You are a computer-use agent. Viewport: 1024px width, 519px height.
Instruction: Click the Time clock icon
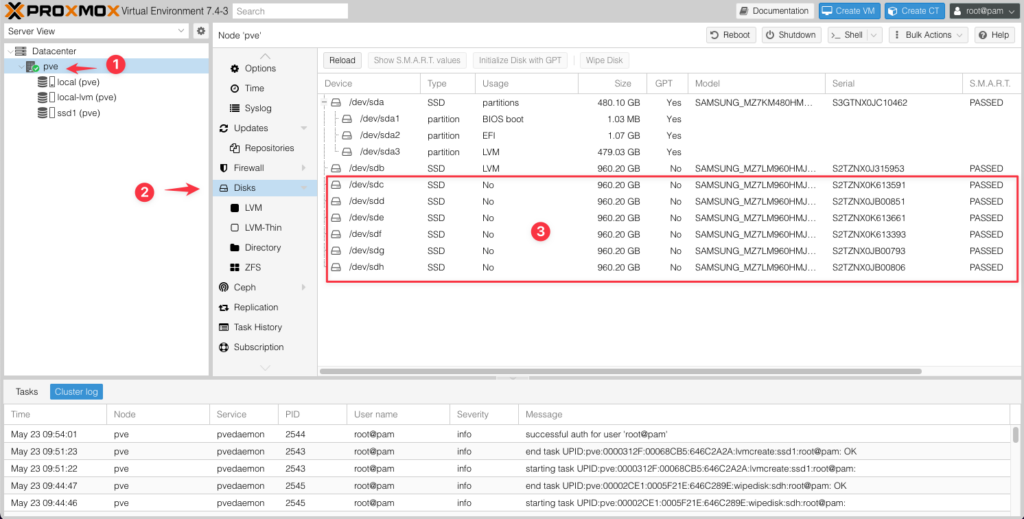pyautogui.click(x=234, y=88)
